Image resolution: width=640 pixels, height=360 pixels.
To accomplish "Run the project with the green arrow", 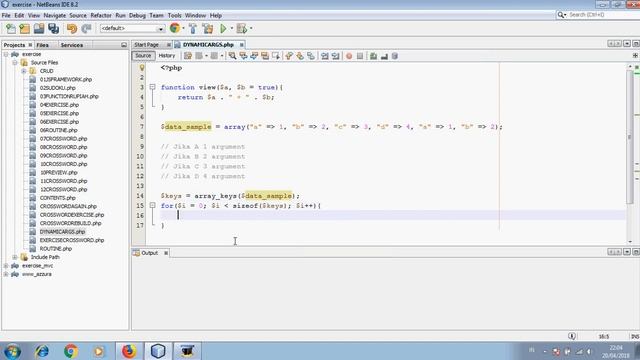I will click(x=223, y=28).
